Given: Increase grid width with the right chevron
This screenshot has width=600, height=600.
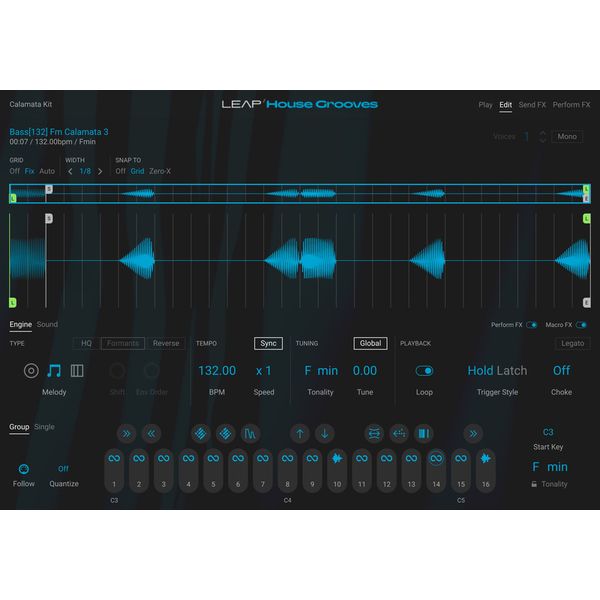Looking at the screenshot, I should (x=100, y=171).
